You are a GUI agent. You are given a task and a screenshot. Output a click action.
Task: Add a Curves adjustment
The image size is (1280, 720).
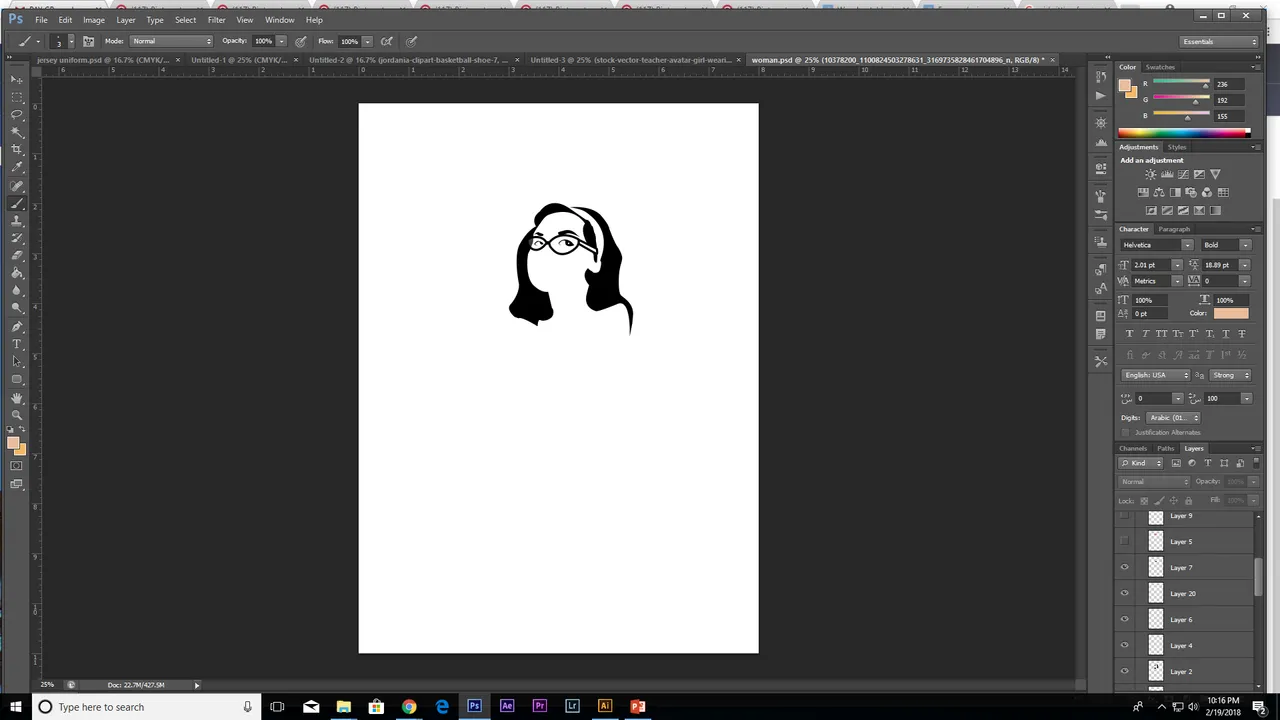click(x=1183, y=174)
